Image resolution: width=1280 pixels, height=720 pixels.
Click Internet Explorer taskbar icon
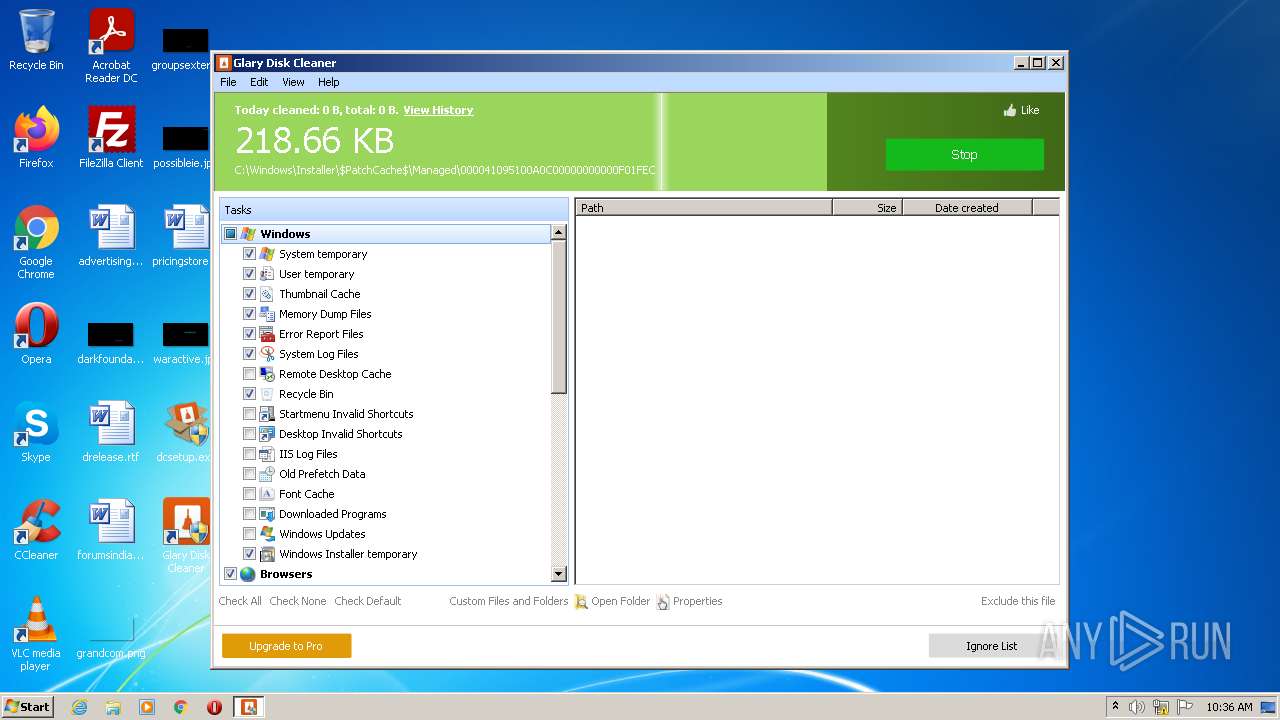tap(80, 707)
